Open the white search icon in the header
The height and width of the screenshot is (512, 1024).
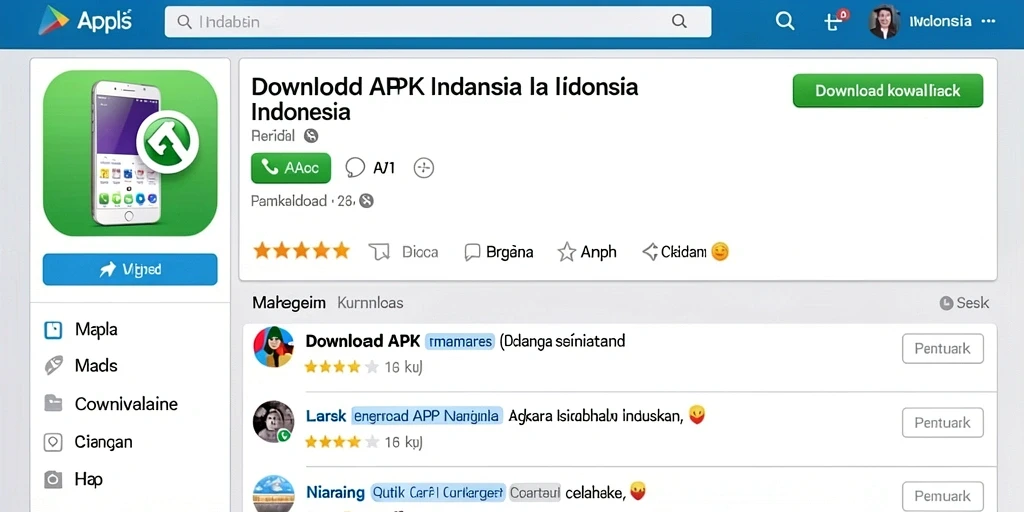(x=784, y=21)
